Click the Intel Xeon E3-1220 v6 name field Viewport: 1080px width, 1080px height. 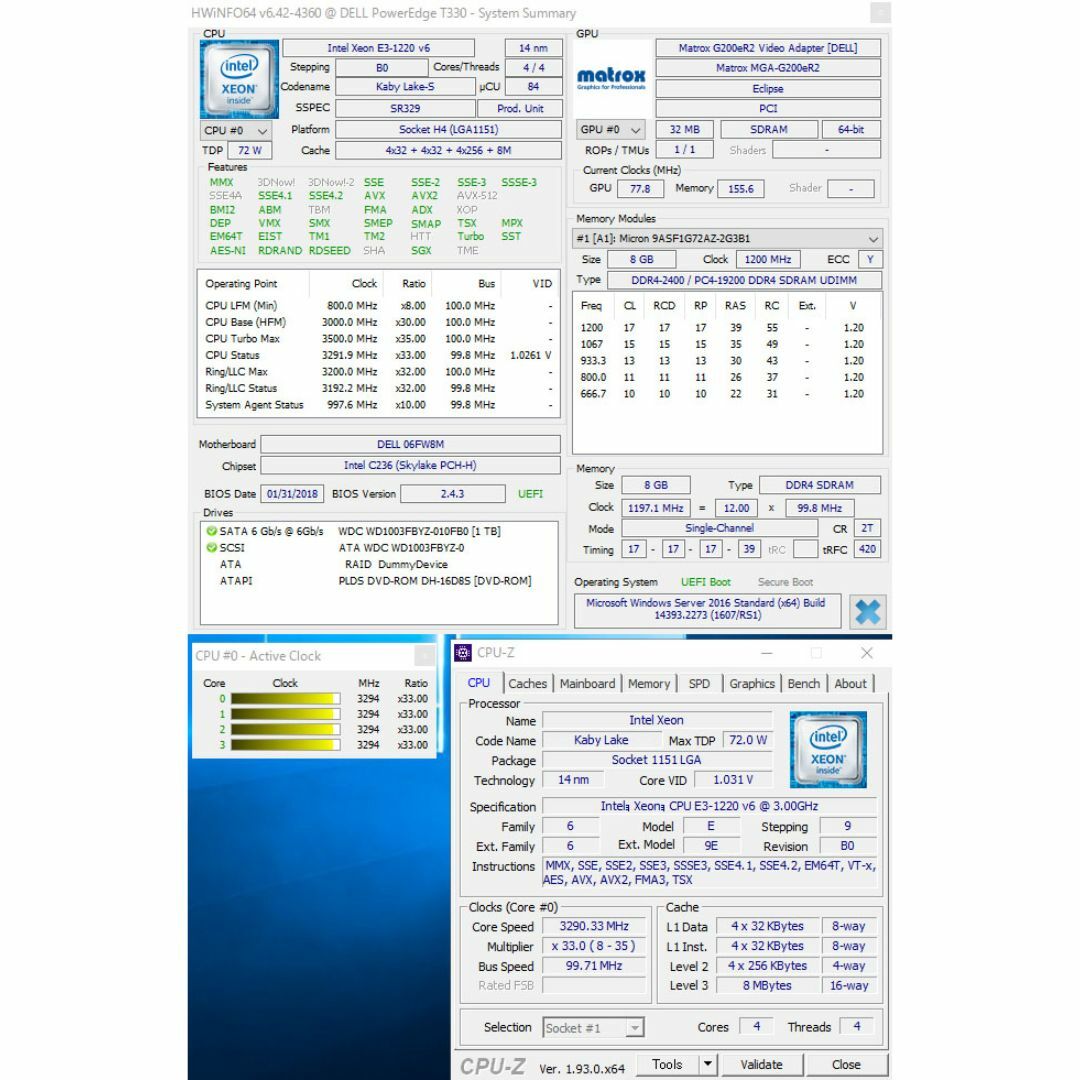[378, 48]
